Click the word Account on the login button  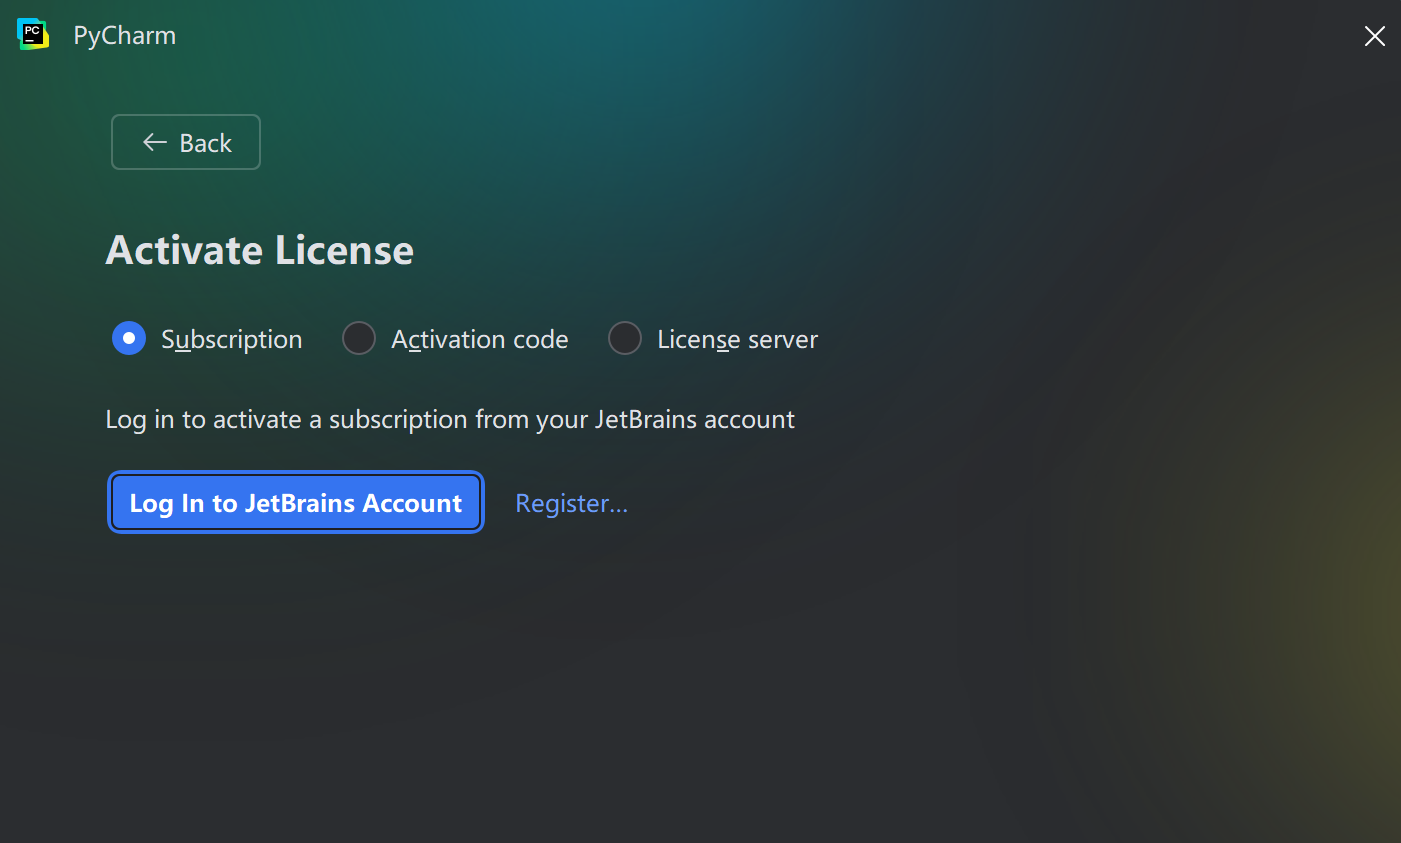412,503
